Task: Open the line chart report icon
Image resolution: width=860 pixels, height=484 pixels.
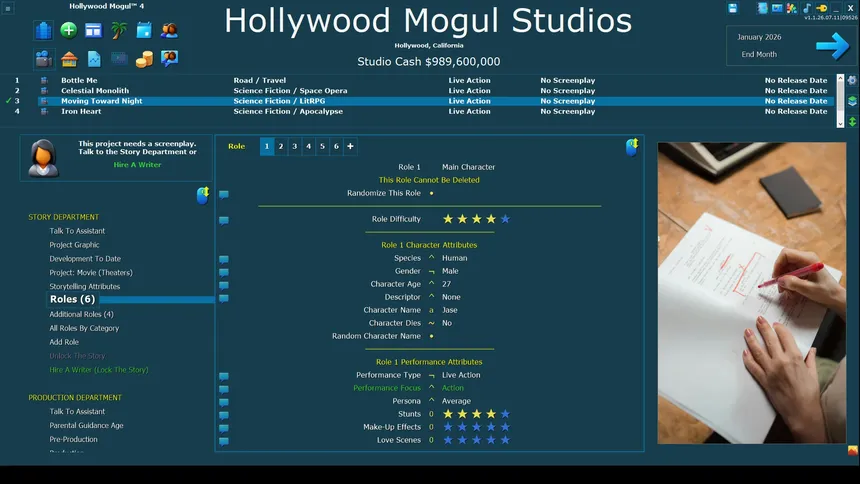Action: coord(94,59)
